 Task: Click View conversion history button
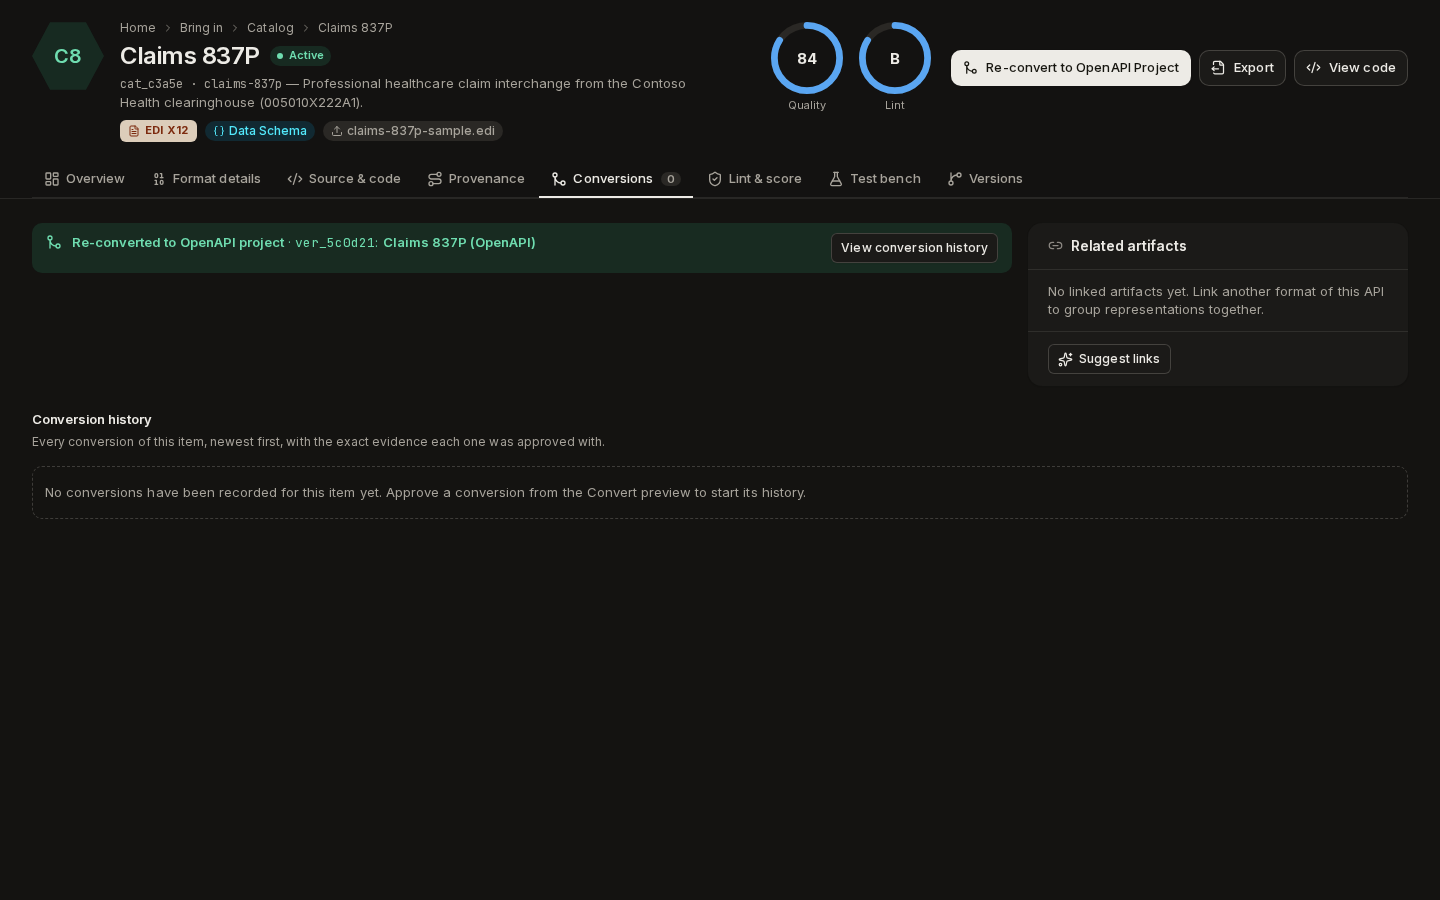pos(914,248)
